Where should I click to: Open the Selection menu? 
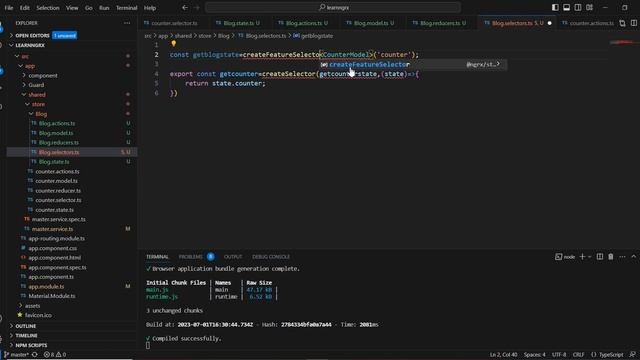pyautogui.click(x=48, y=8)
